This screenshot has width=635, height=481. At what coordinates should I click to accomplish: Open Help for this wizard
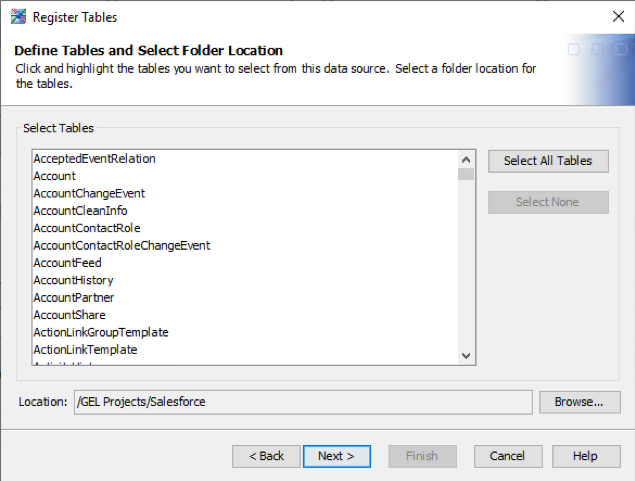tap(586, 456)
